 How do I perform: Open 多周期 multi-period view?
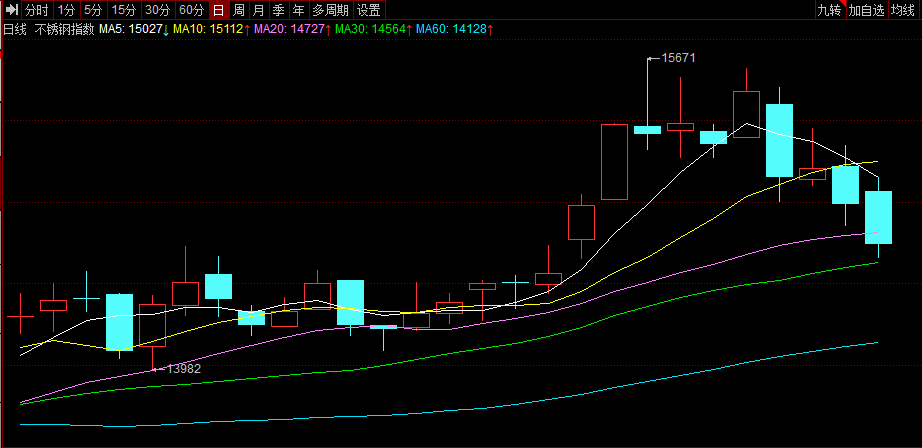330,9
